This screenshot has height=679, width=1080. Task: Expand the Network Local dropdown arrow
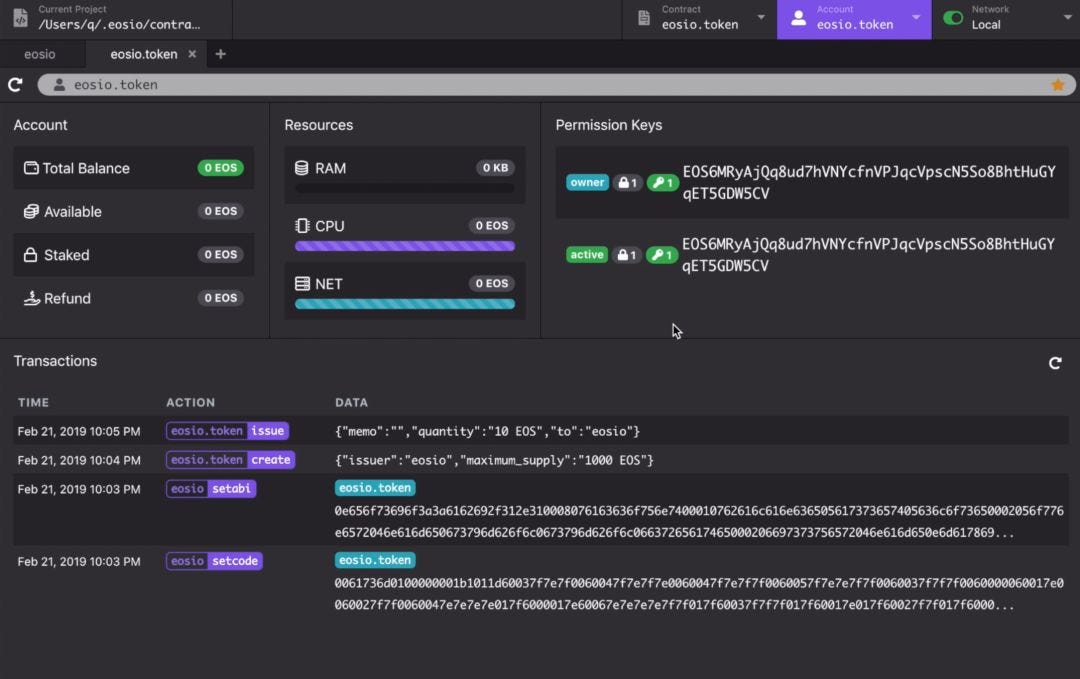pyautogui.click(x=1068, y=17)
